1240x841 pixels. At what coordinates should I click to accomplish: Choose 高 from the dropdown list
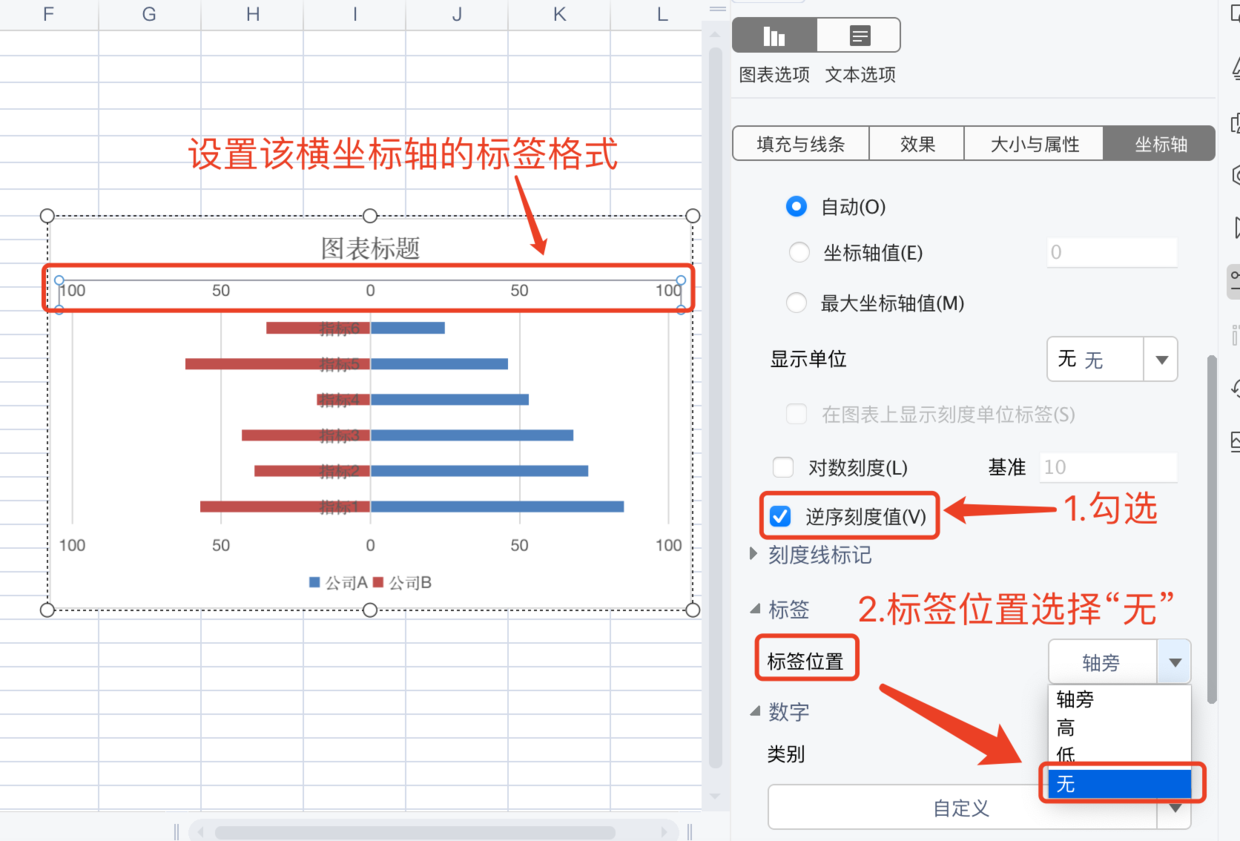tap(1119, 728)
